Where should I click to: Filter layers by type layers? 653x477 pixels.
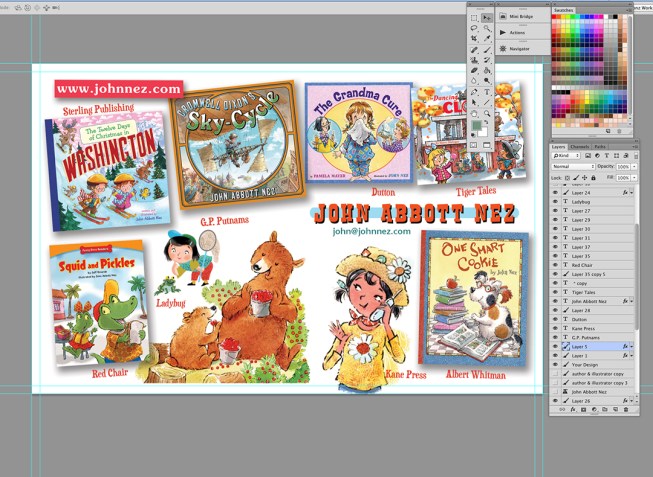607,156
